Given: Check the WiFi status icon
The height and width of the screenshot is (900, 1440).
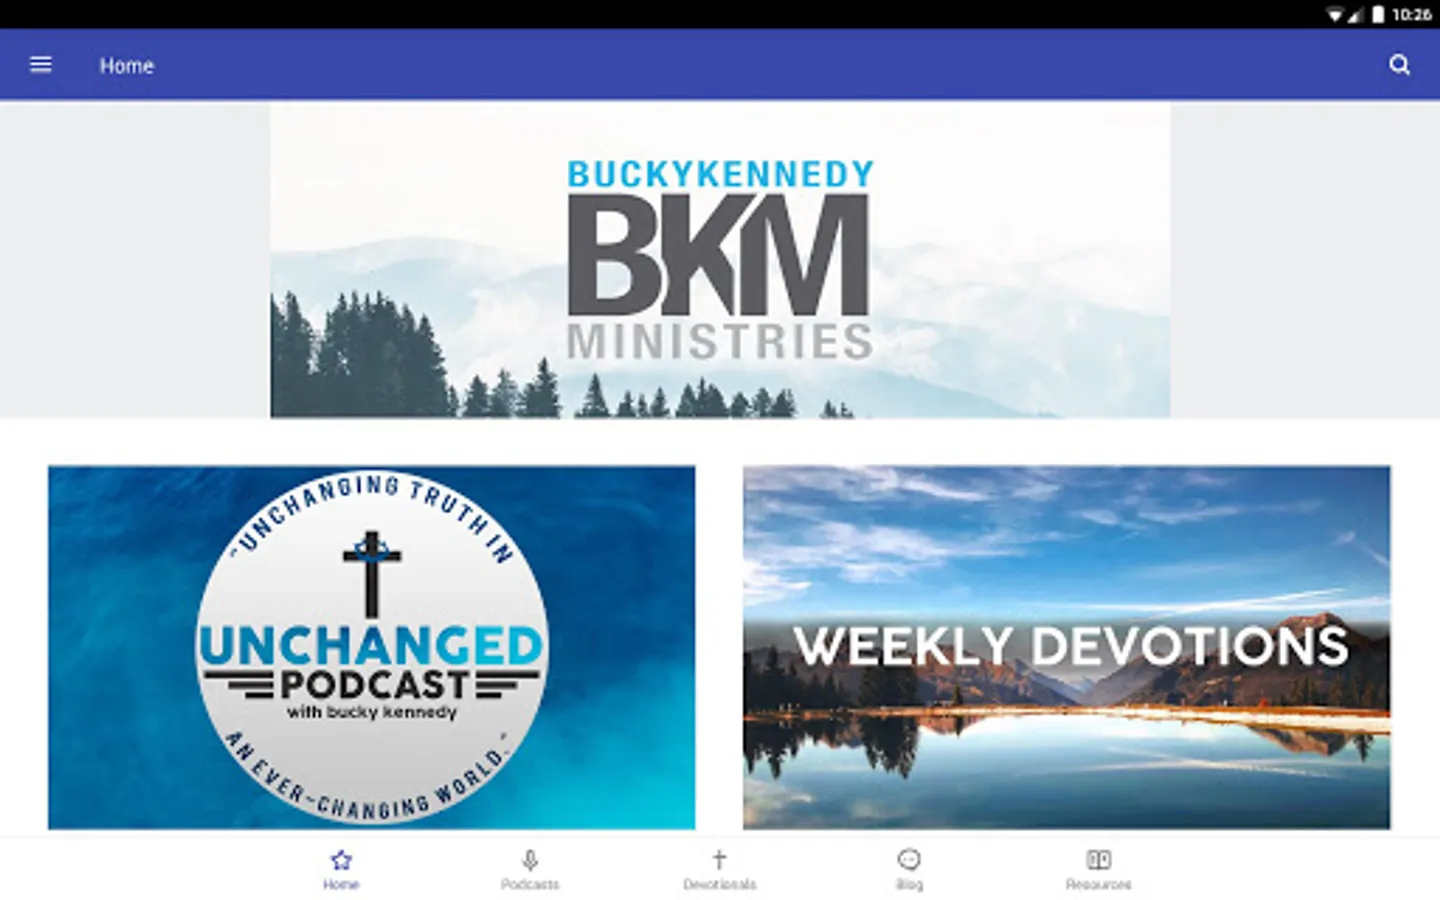Looking at the screenshot, I should (x=1335, y=14).
